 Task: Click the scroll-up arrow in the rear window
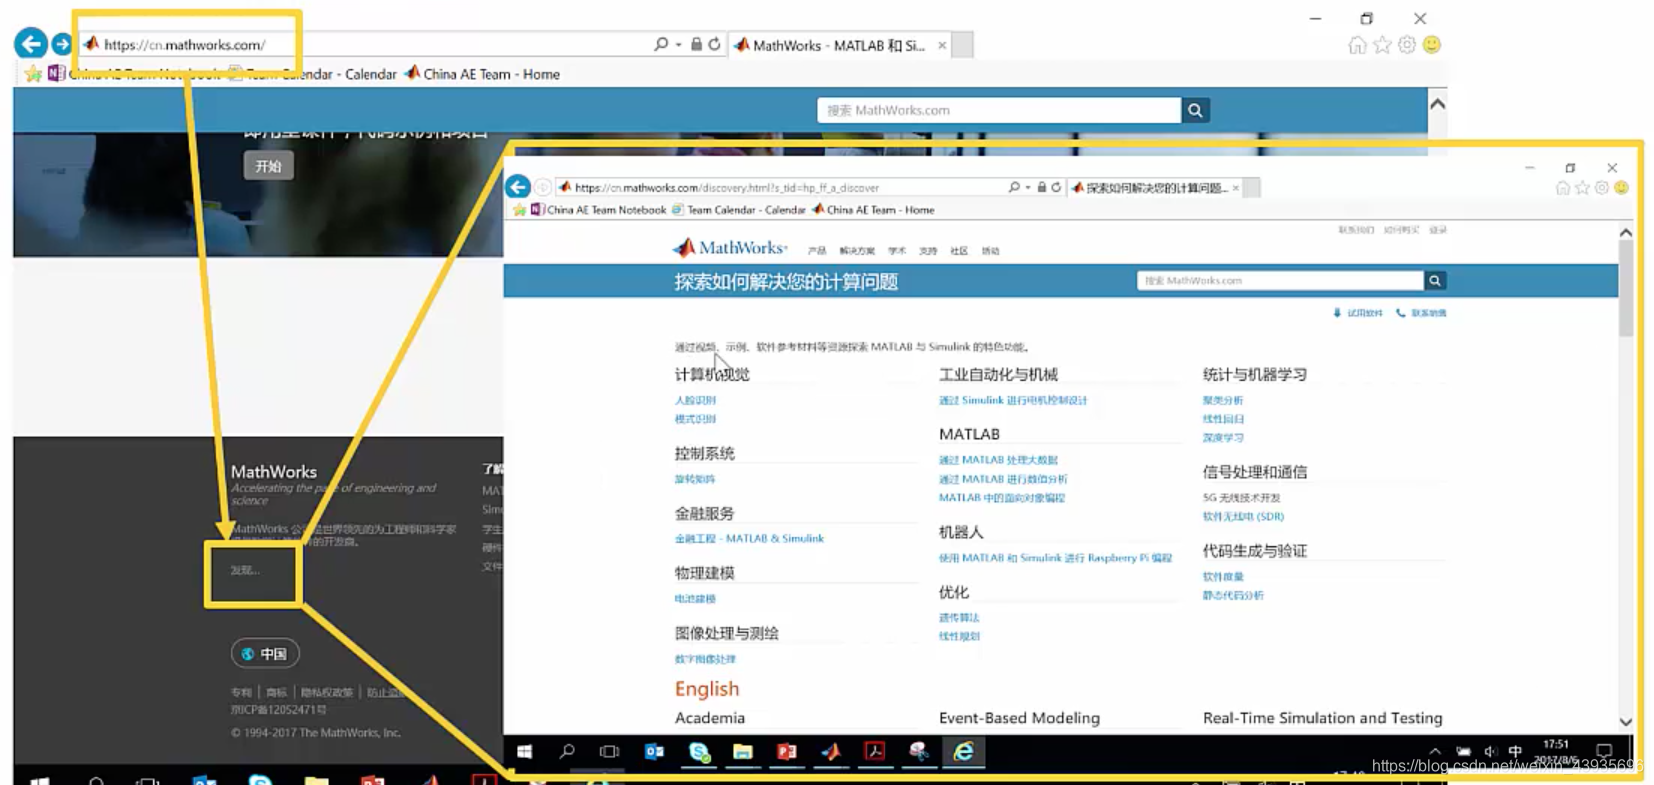[1437, 104]
